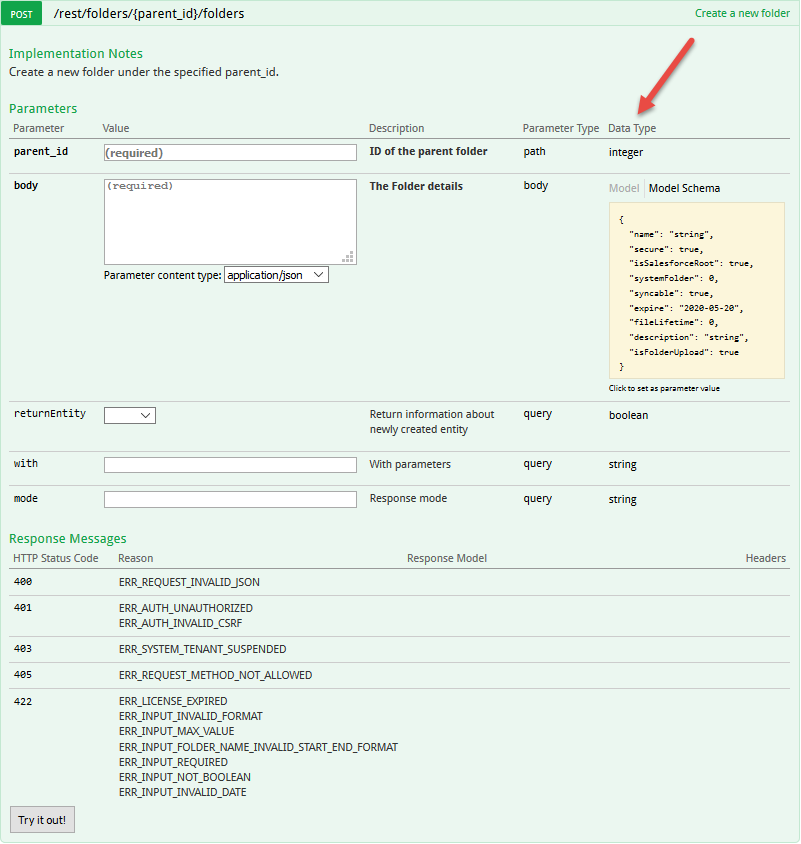Select the ERR_REQUEST_INVALID_JSON reason text
The height and width of the screenshot is (844, 801).
(x=189, y=582)
